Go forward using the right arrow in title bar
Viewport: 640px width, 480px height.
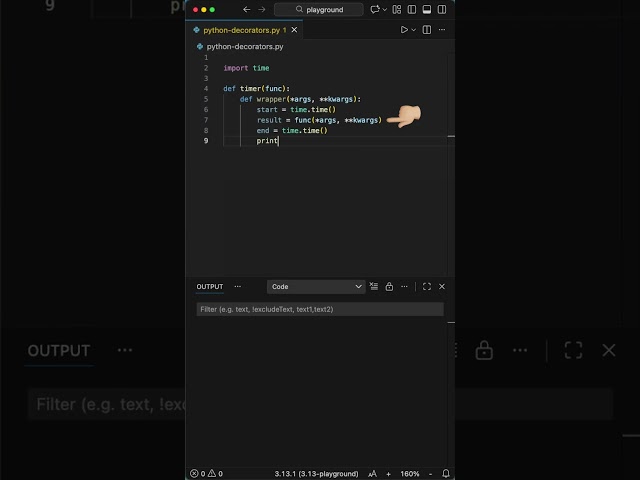click(262, 9)
